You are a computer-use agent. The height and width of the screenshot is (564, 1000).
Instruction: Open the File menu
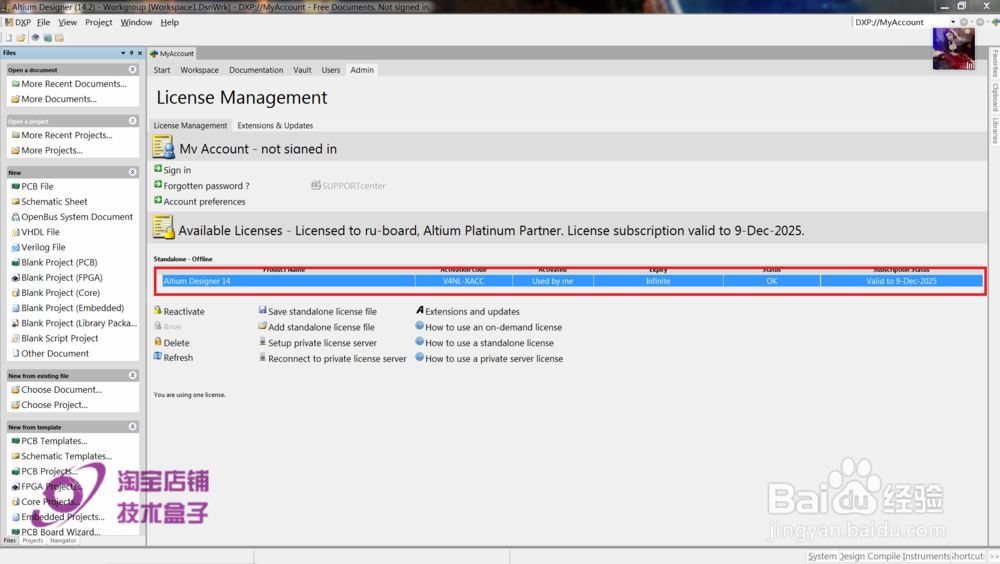pos(43,22)
